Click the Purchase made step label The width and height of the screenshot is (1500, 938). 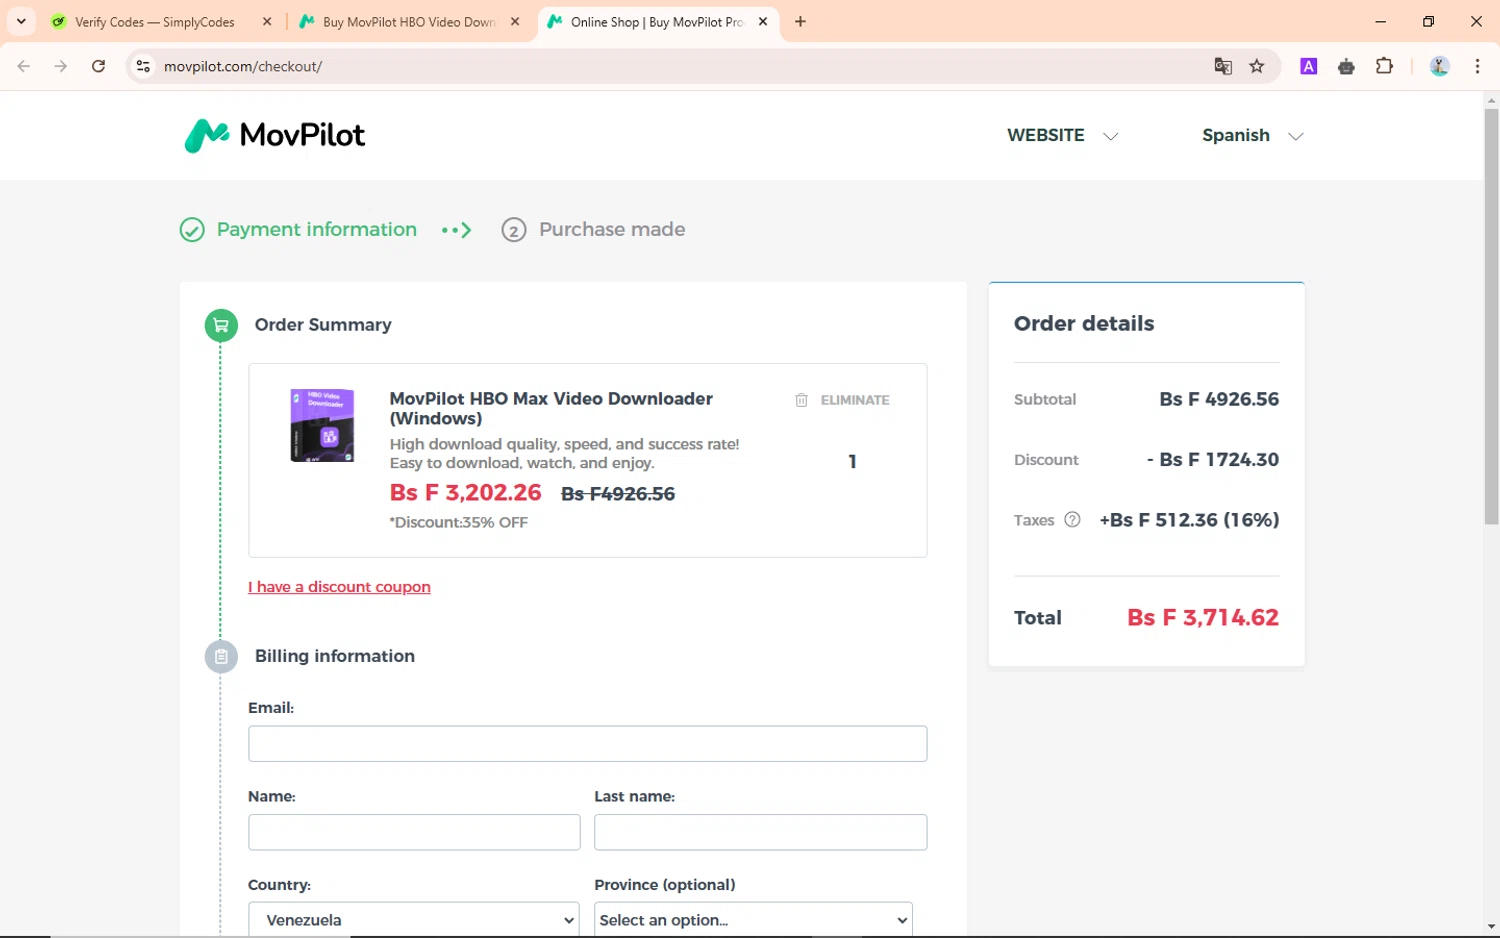(612, 230)
